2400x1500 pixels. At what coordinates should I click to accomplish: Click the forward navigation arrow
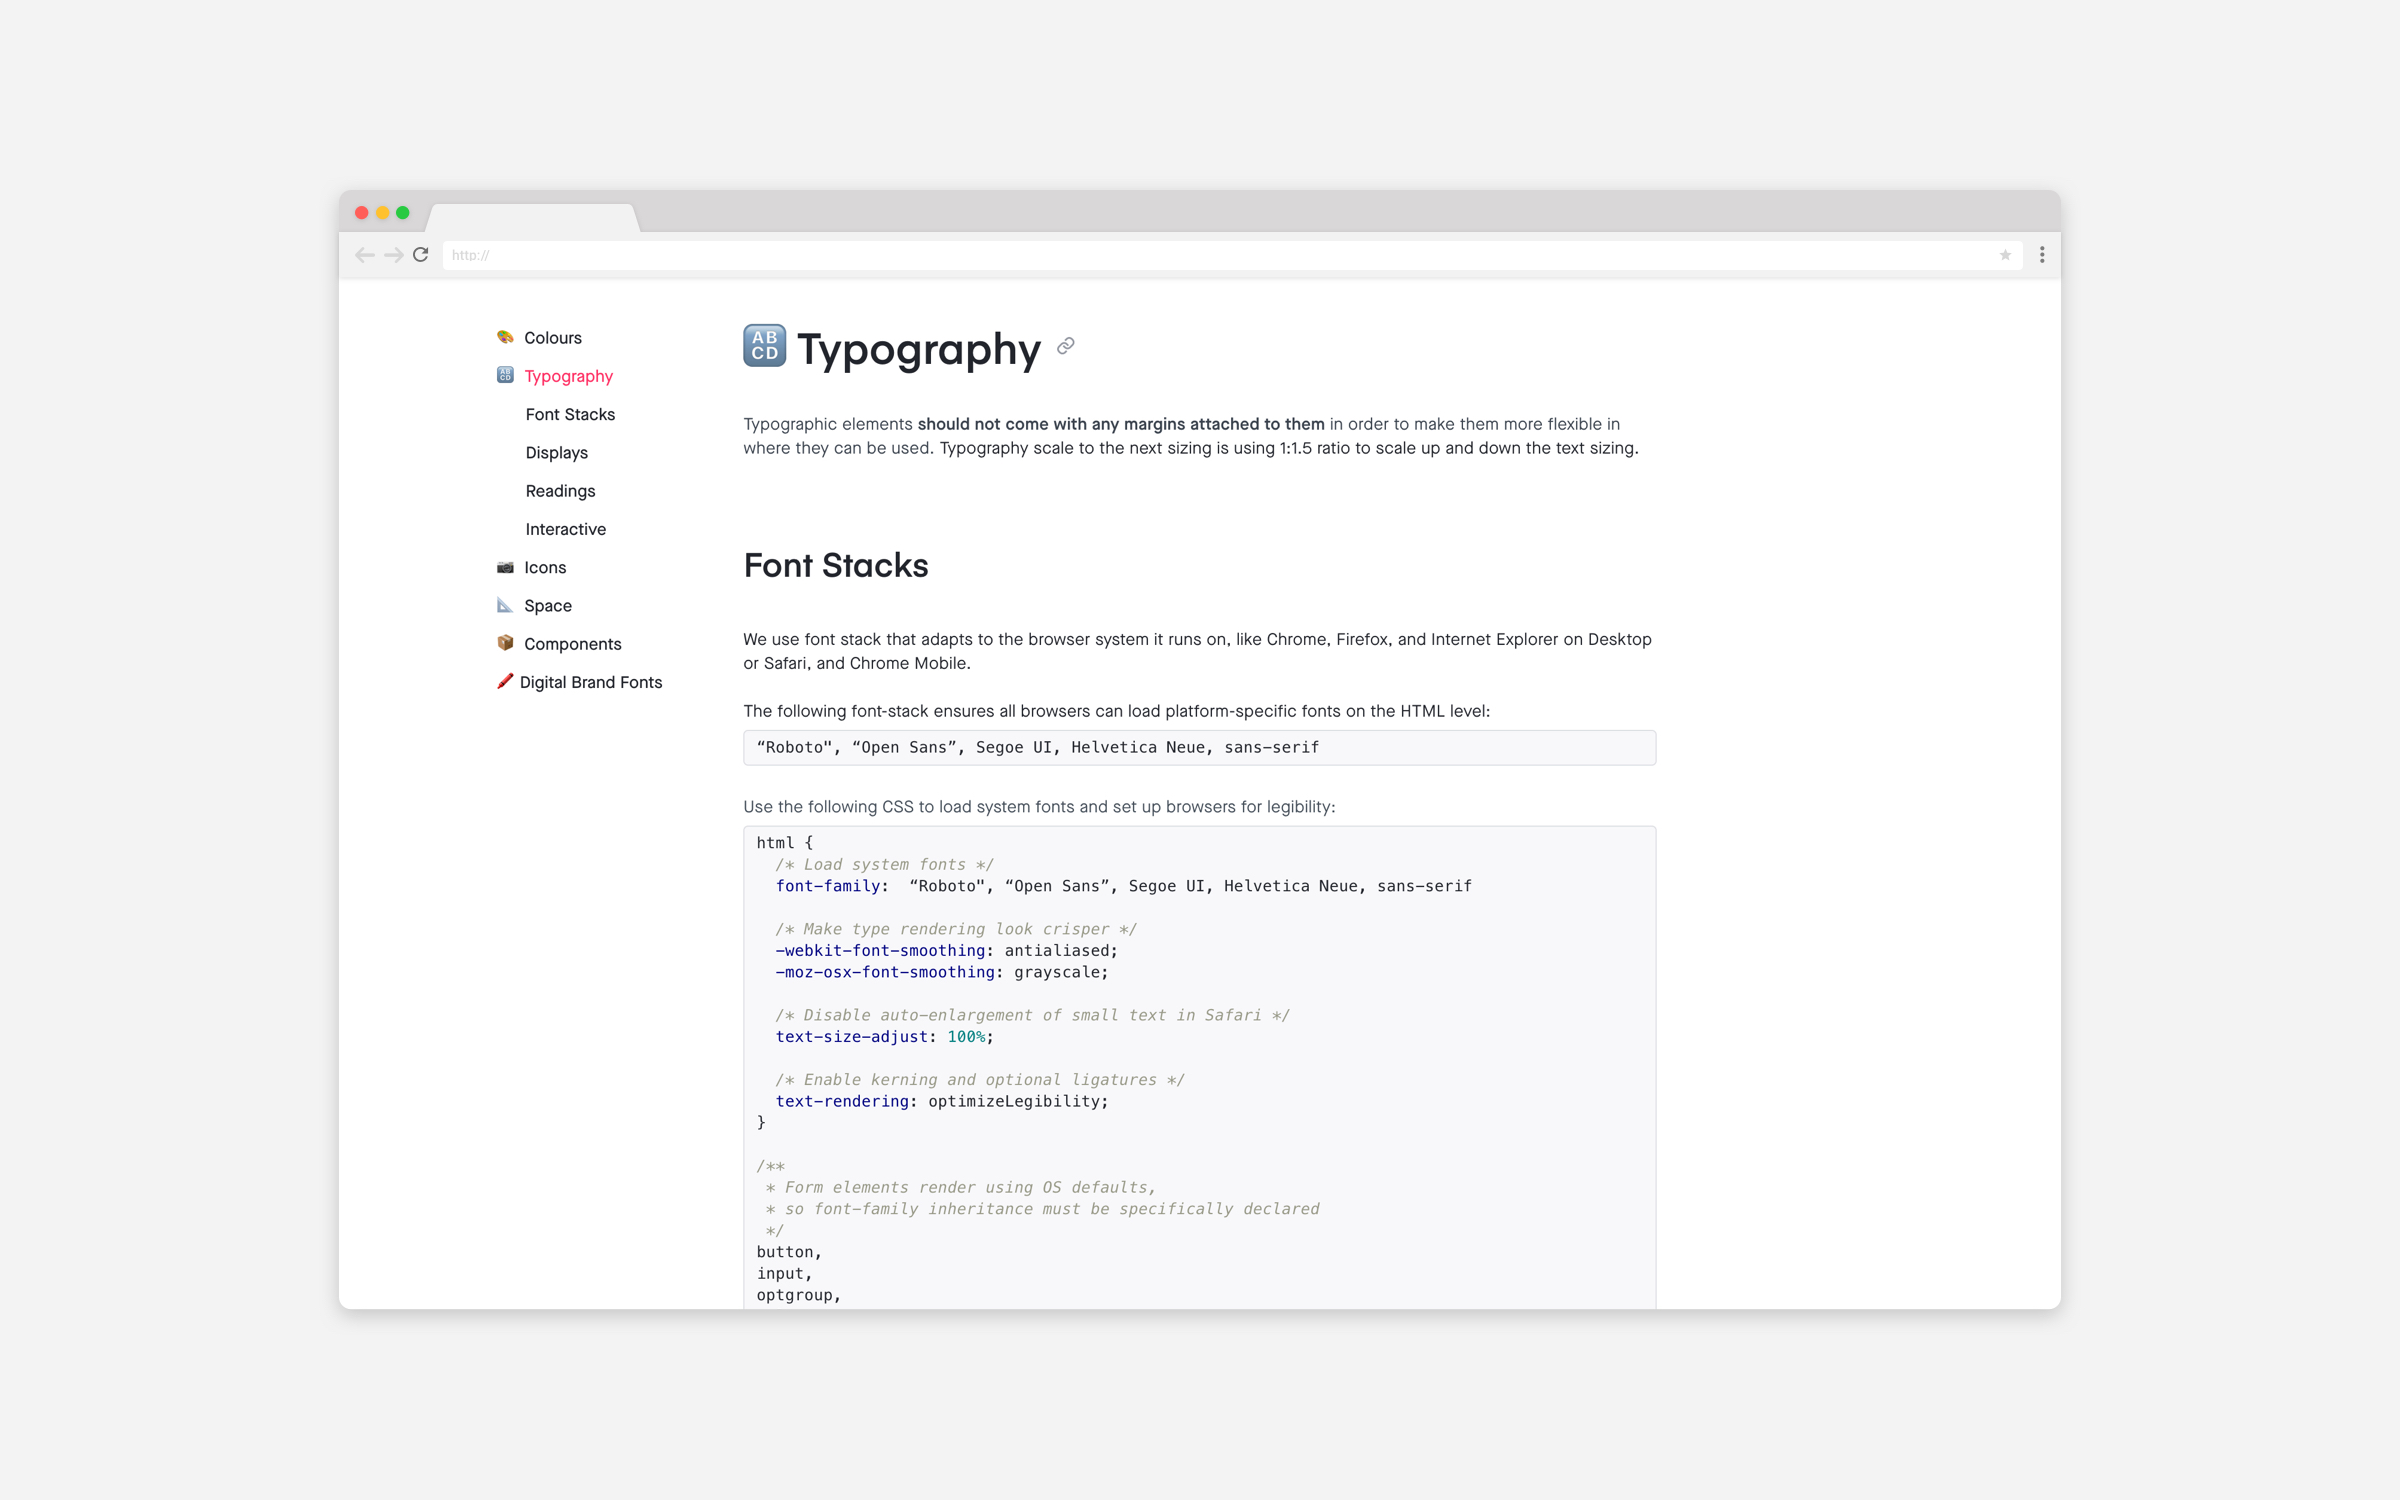pyautogui.click(x=392, y=255)
